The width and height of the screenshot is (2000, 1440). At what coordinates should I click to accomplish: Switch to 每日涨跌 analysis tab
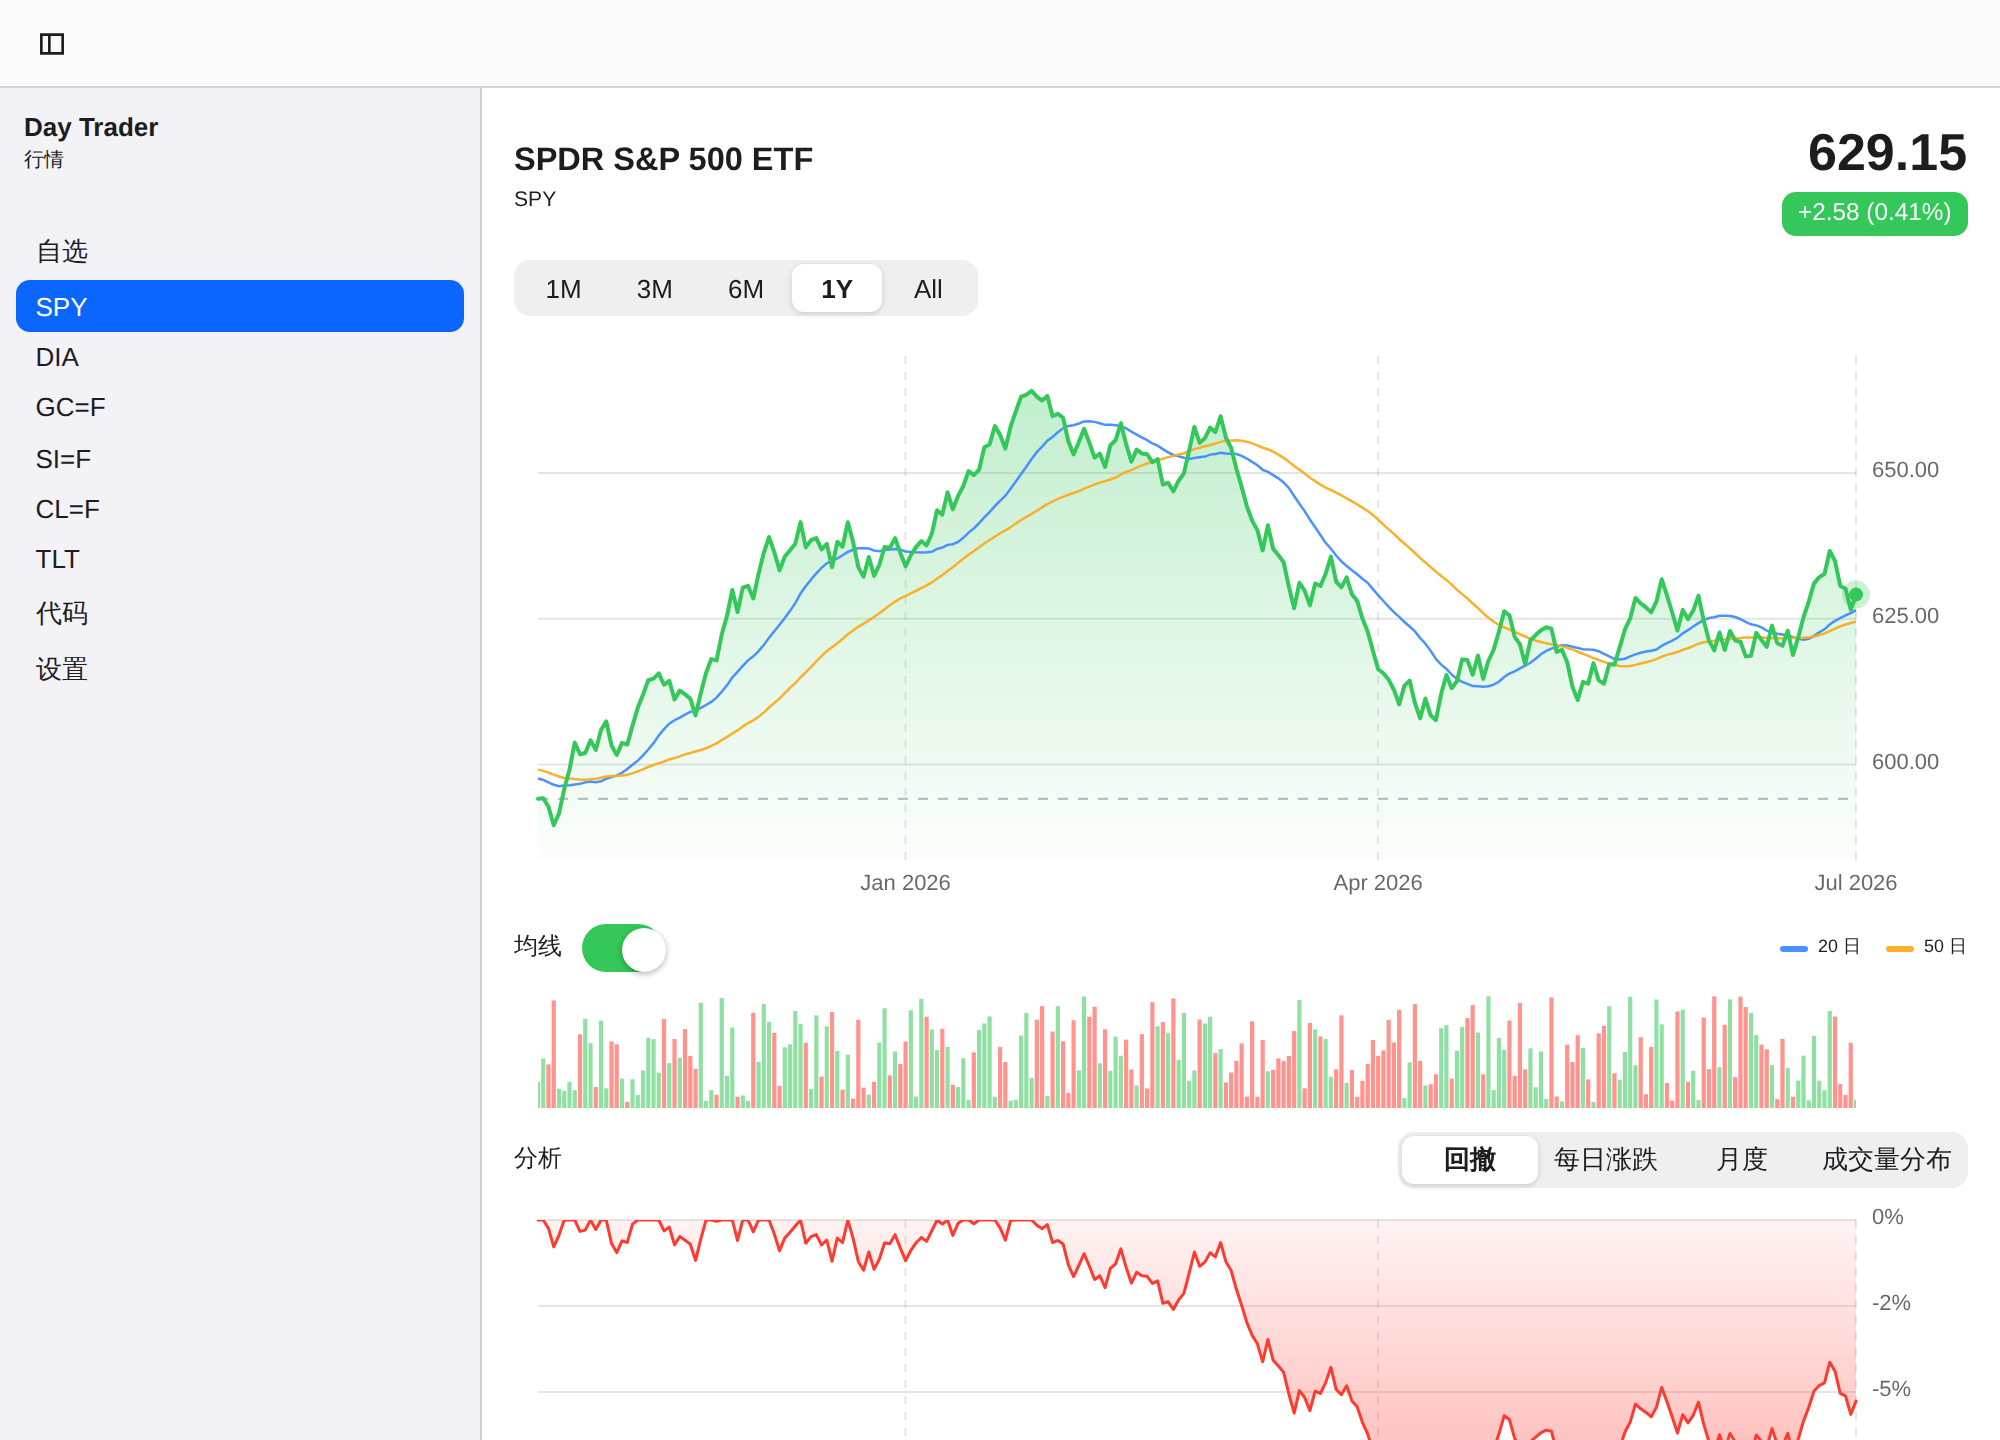pyautogui.click(x=1606, y=1160)
